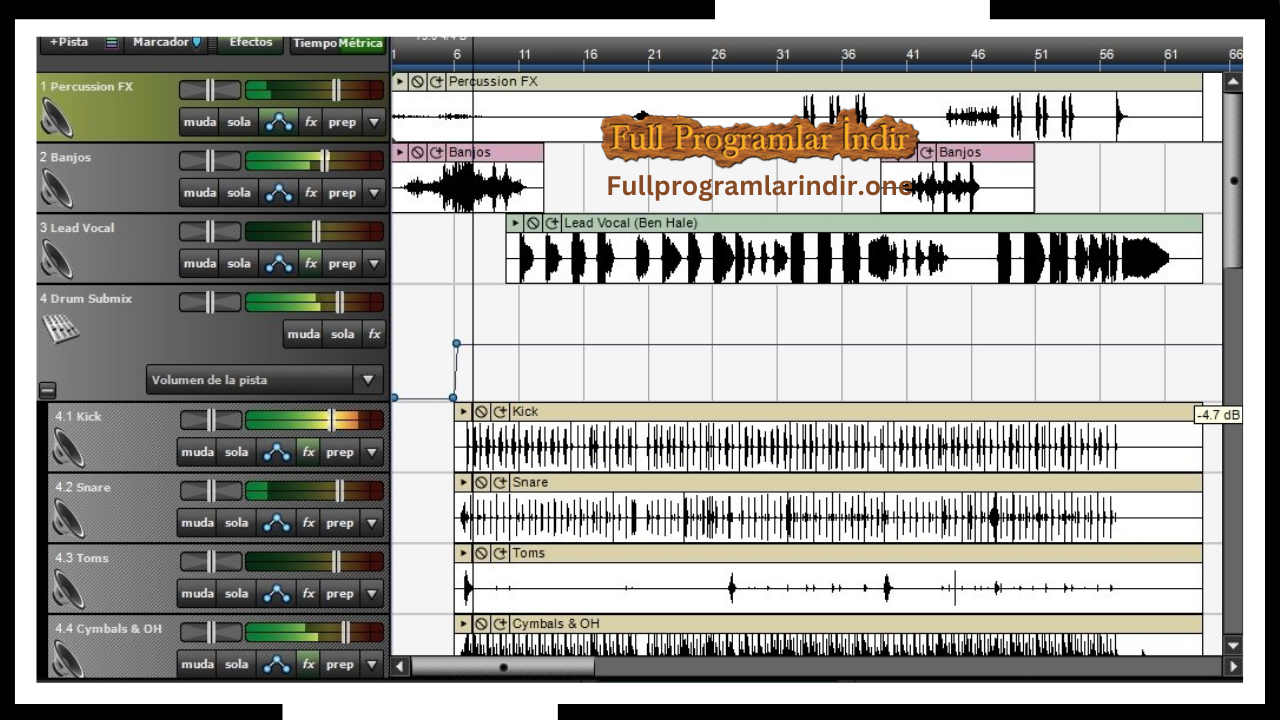Open prep dropdown arrow on 4.1 Kick track

(371, 452)
